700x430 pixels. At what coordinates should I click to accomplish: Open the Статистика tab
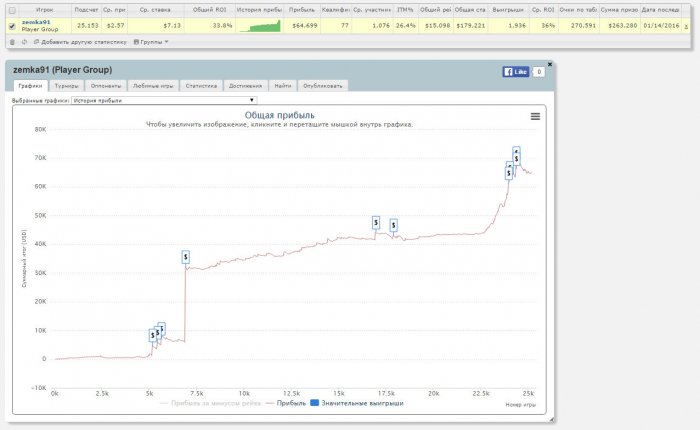(x=201, y=86)
